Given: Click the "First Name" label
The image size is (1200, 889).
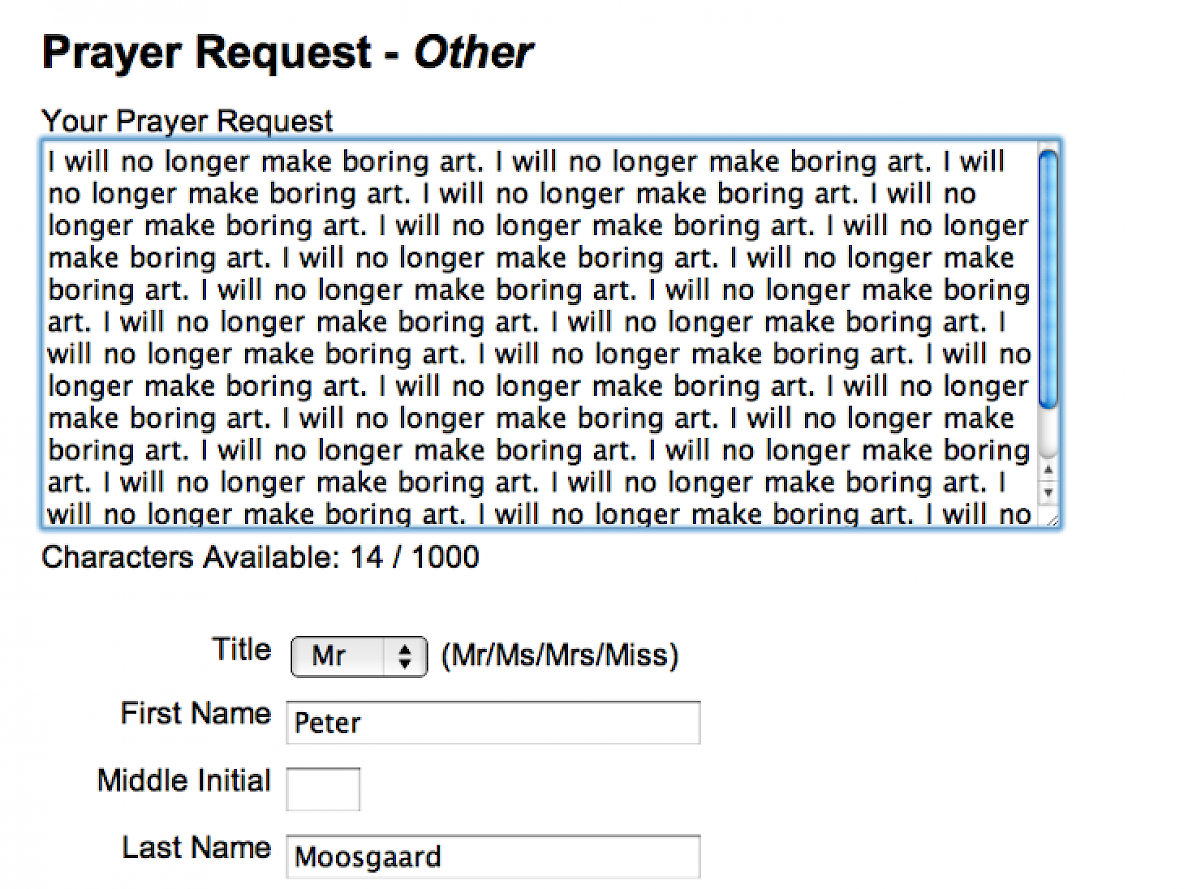Looking at the screenshot, I should (x=196, y=714).
